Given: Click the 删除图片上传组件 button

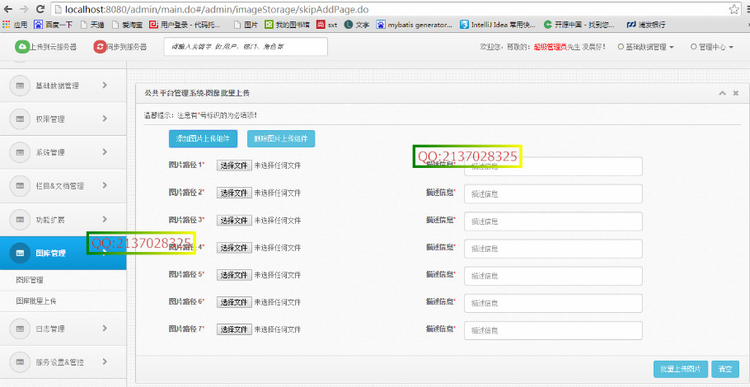Looking at the screenshot, I should (281, 139).
